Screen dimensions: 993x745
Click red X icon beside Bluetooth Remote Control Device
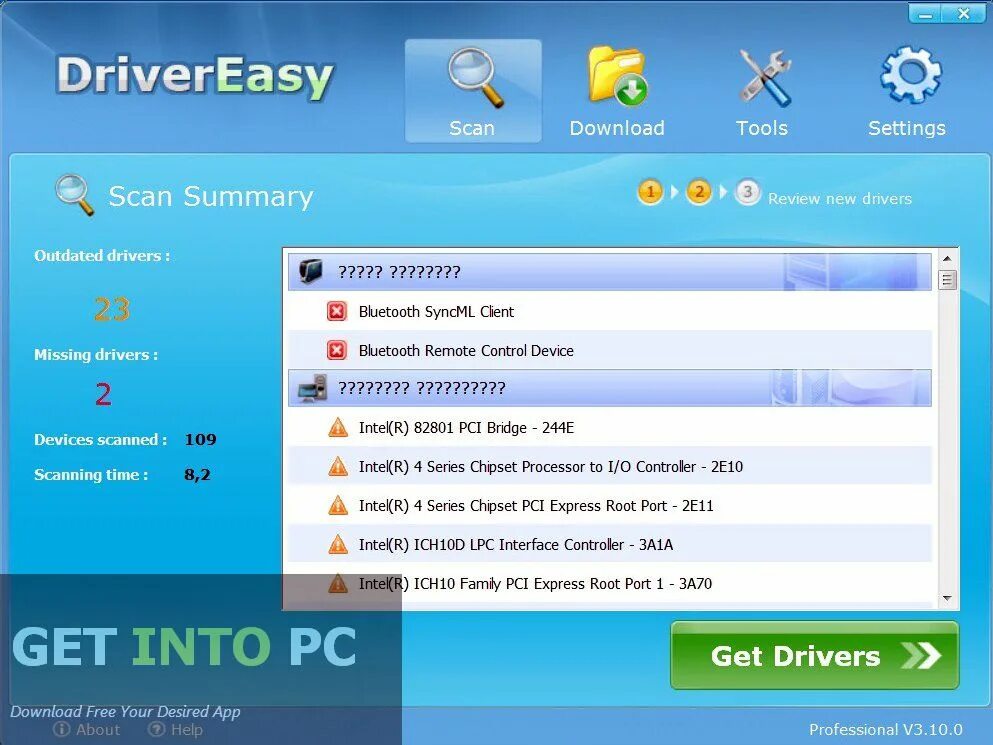337,350
